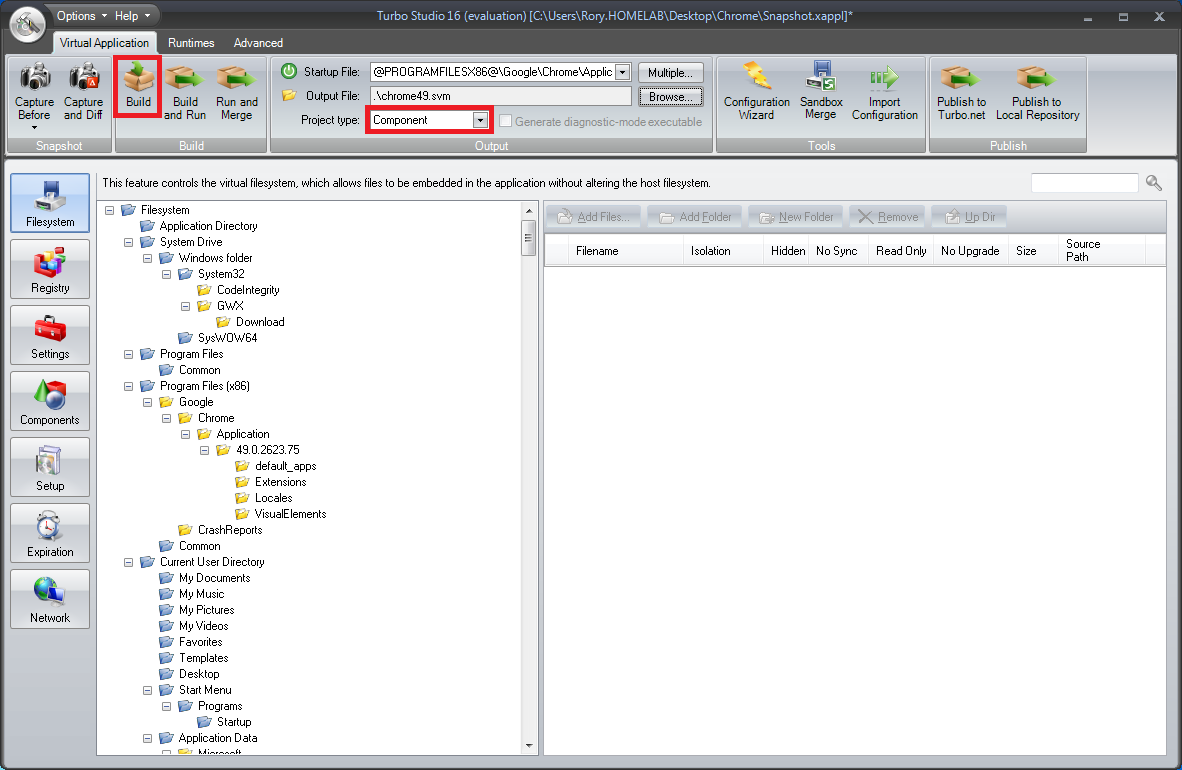Toggle Generate diagnostic-mode executable checkbox
Screen dimensions: 1182x770
coord(506,121)
